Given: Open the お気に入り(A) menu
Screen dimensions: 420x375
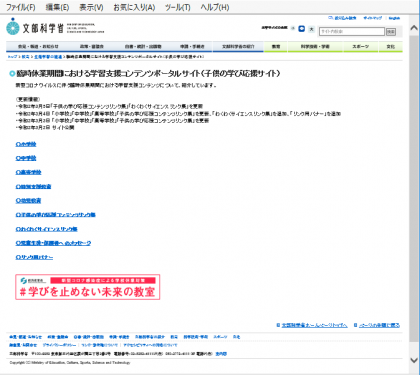Looking at the screenshot, I should click(134, 7).
